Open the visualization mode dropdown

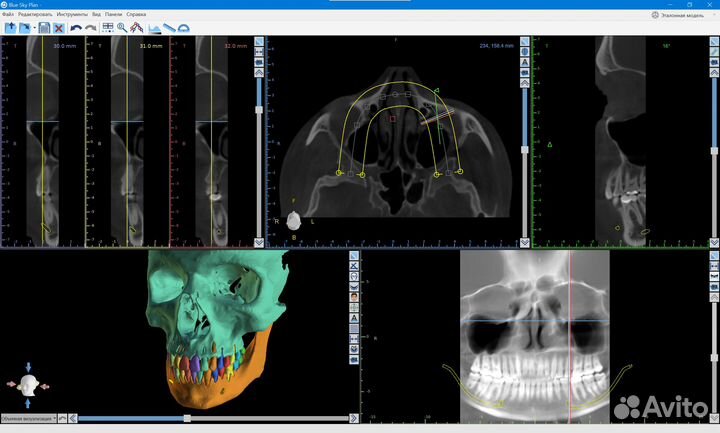(28, 418)
